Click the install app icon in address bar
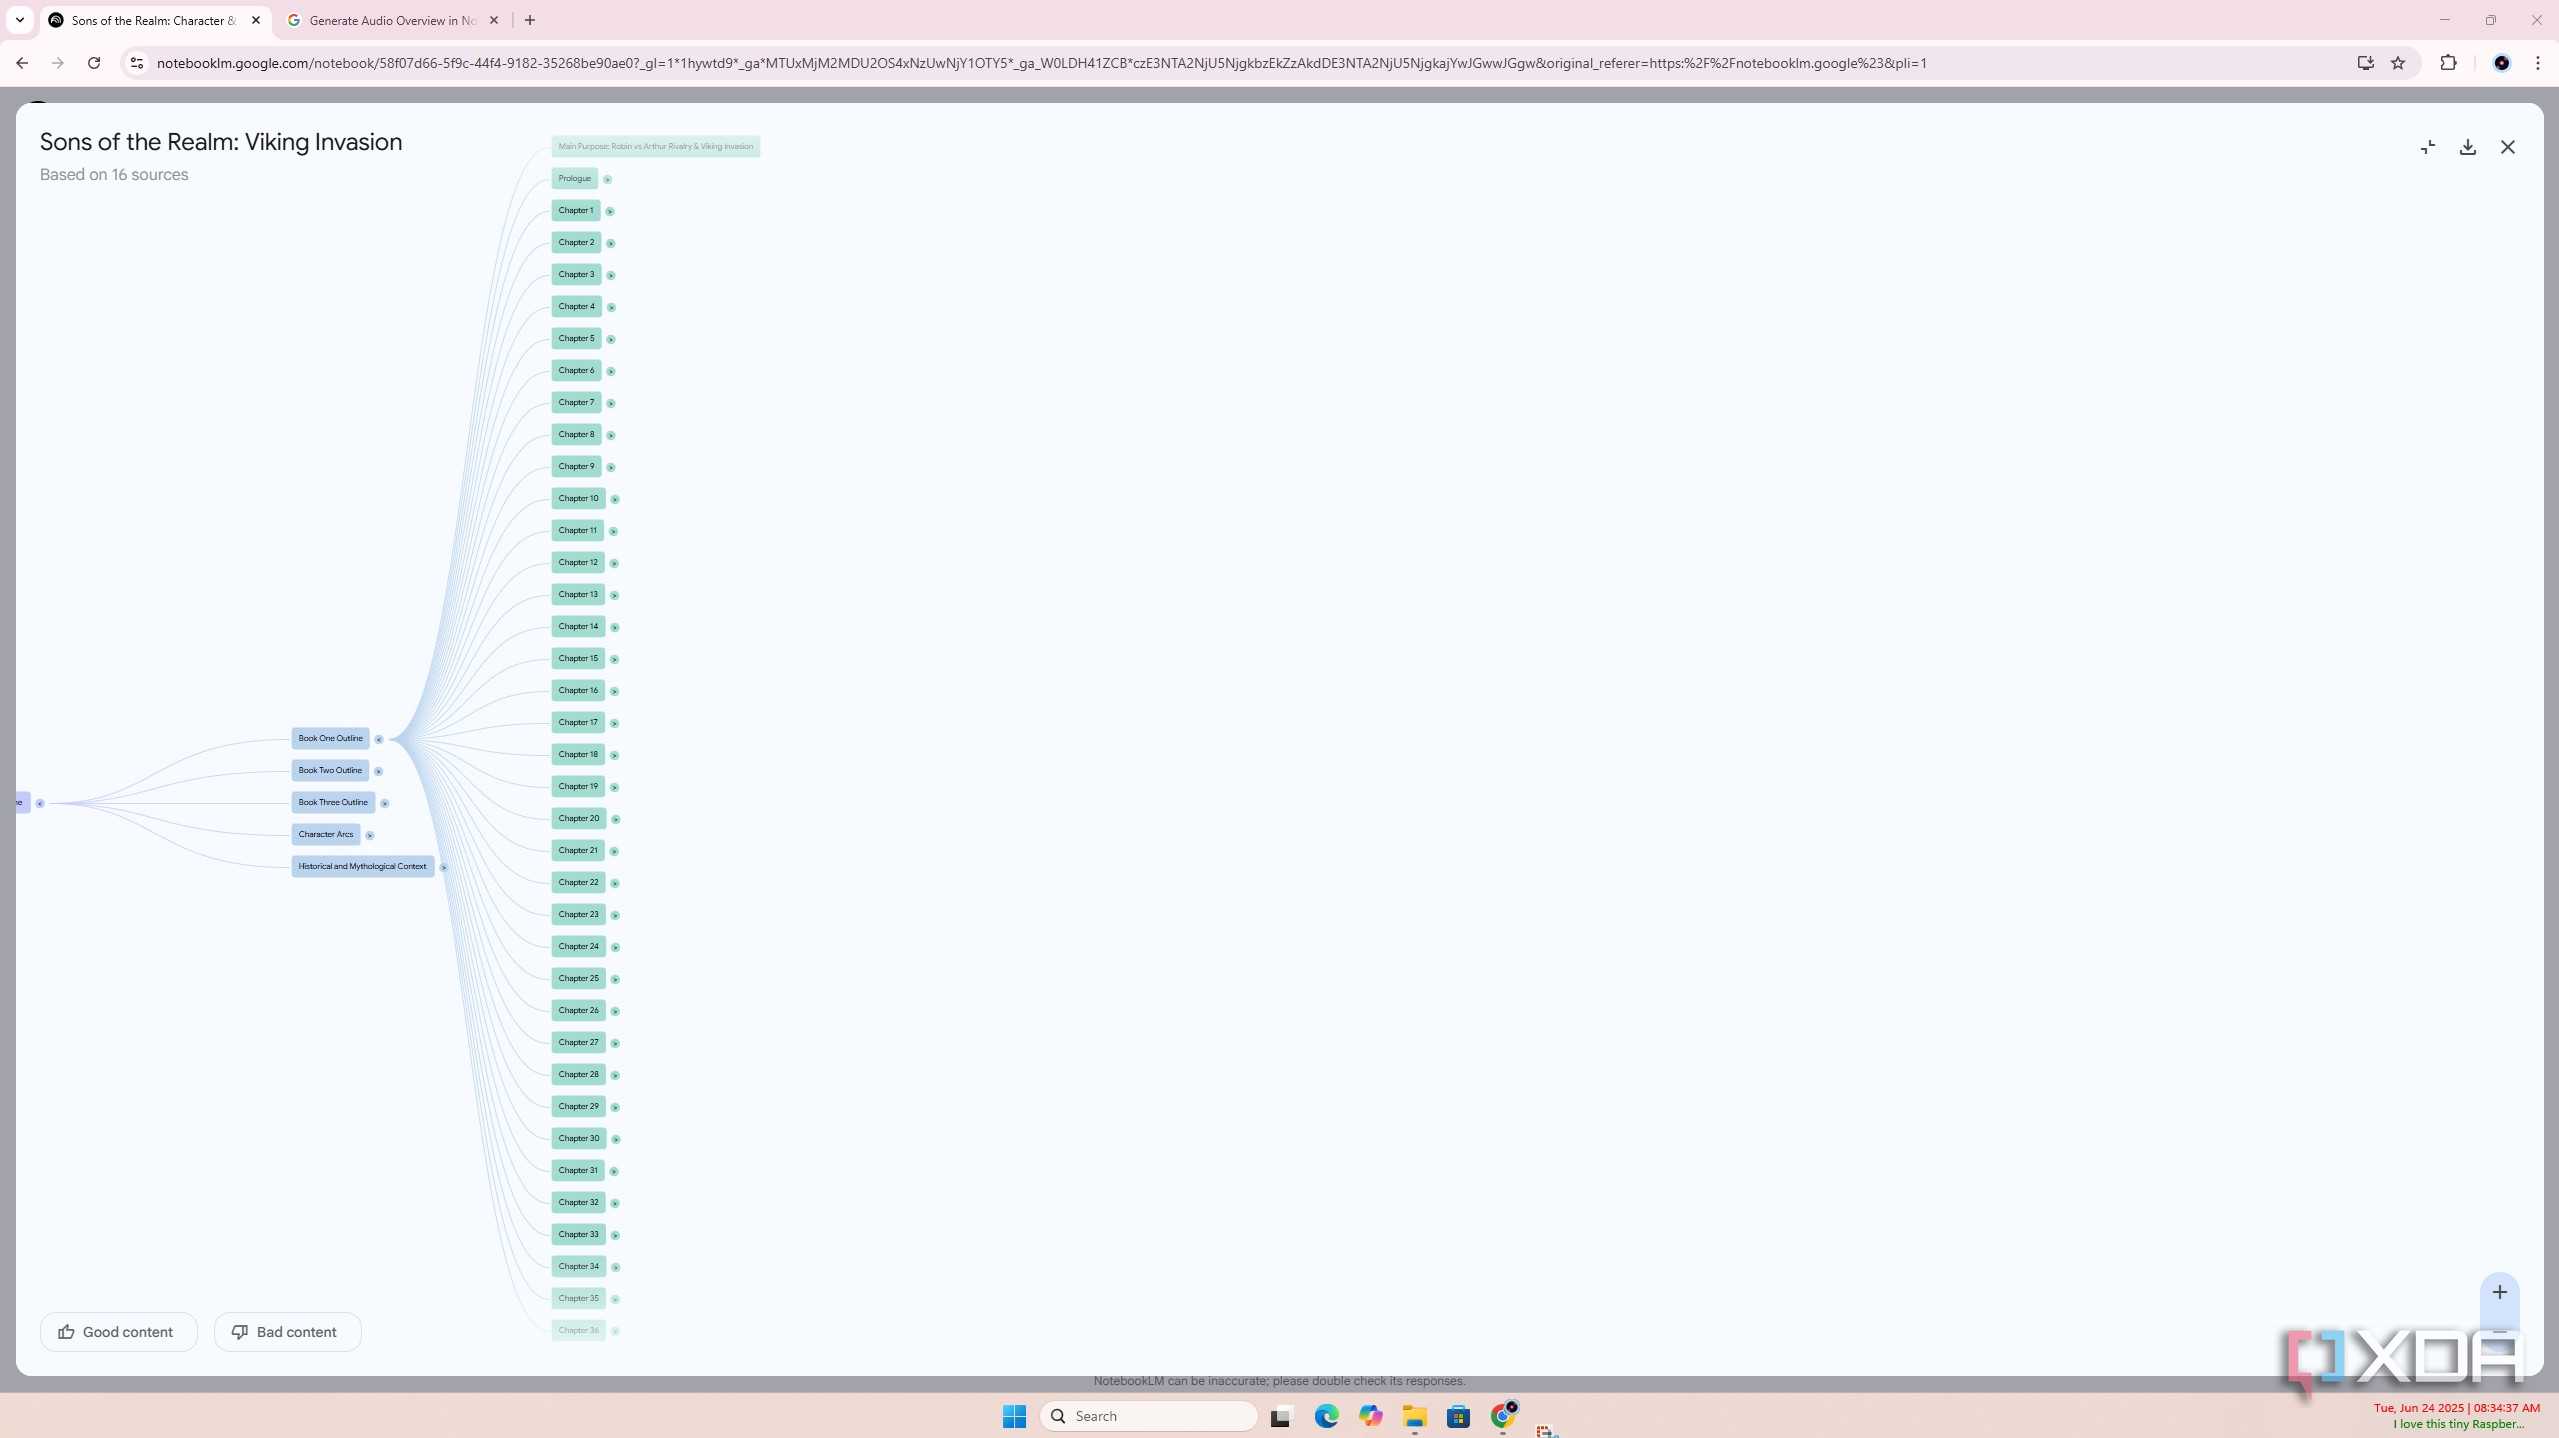The width and height of the screenshot is (2559, 1438). click(2365, 63)
